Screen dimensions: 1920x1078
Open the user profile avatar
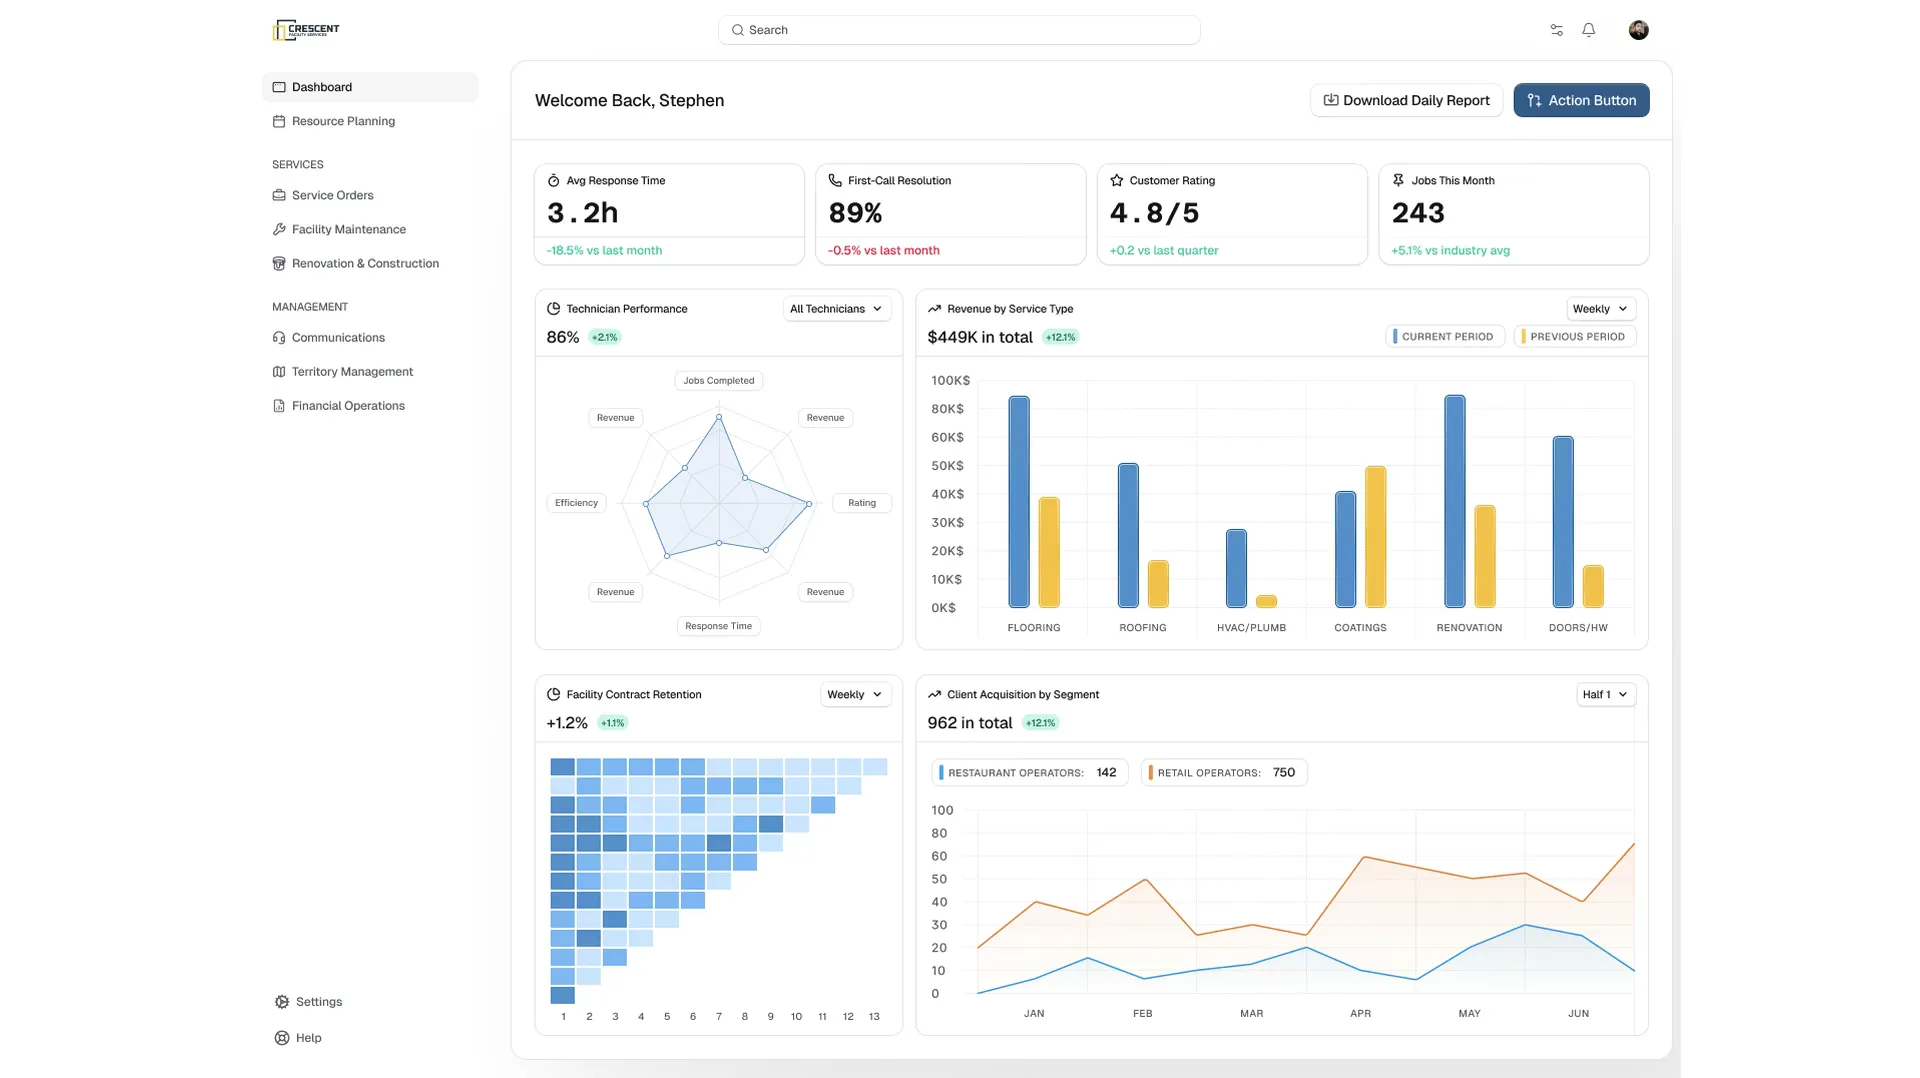(x=1638, y=30)
